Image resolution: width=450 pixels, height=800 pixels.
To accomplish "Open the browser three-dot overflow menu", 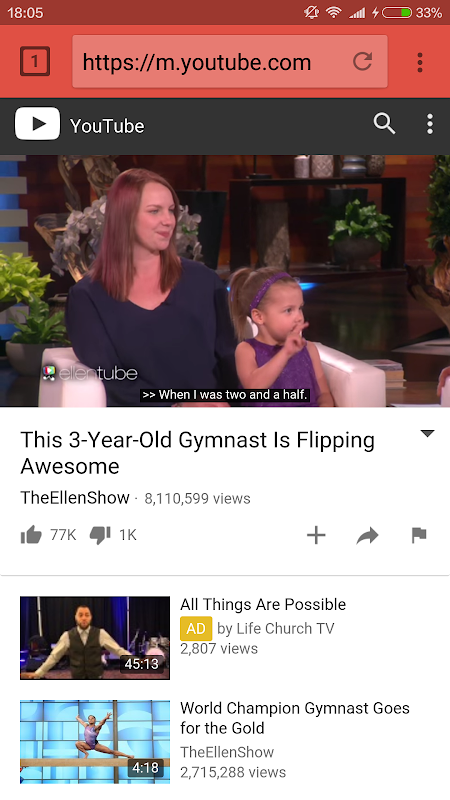I will [x=419, y=62].
